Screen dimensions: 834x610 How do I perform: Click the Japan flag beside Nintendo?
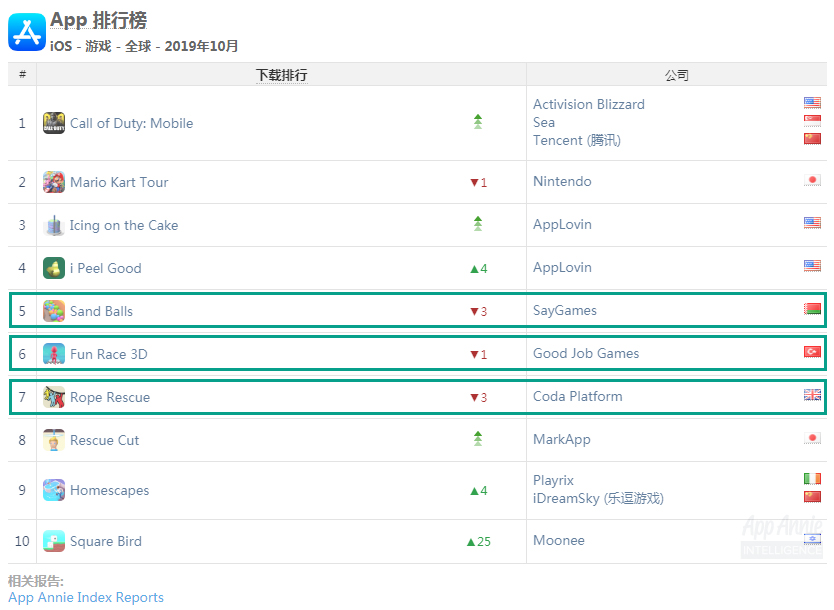pos(812,180)
